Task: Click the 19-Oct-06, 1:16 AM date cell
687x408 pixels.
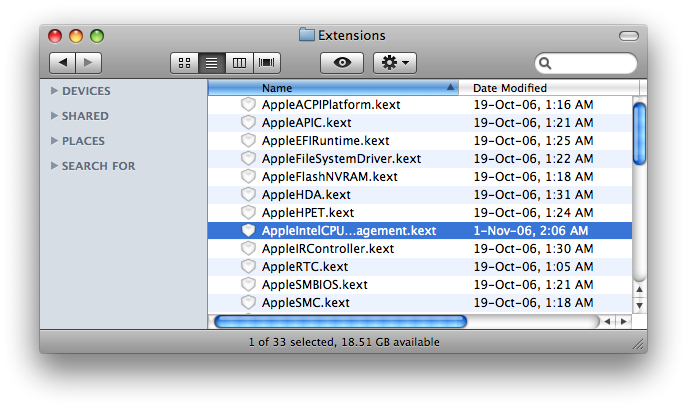Action: coord(534,105)
